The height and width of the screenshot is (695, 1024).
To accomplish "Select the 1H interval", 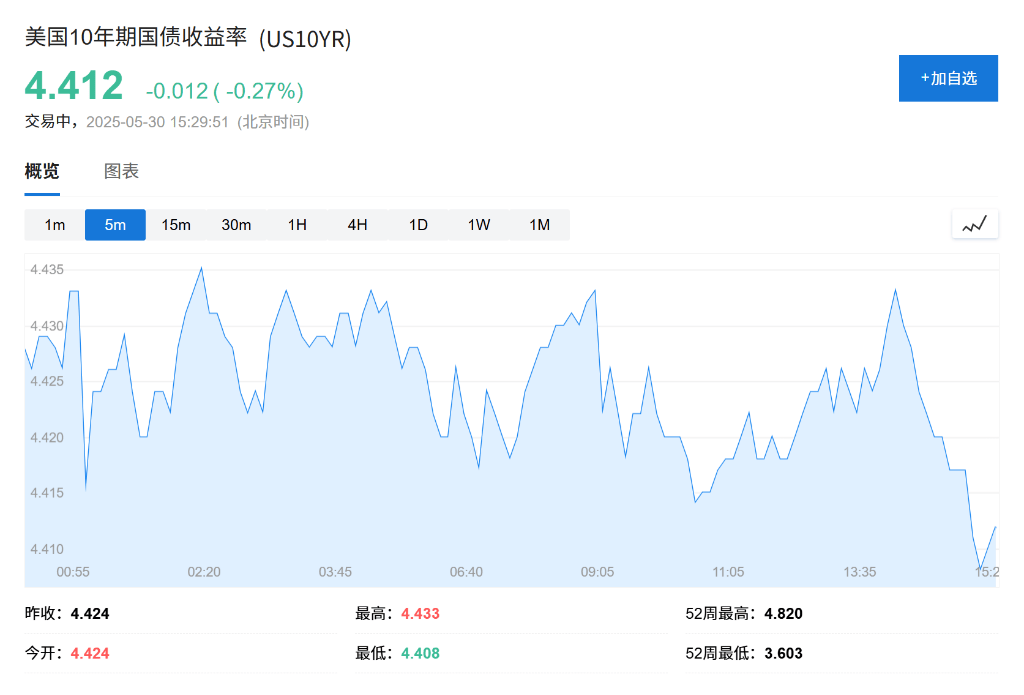I will [x=297, y=225].
